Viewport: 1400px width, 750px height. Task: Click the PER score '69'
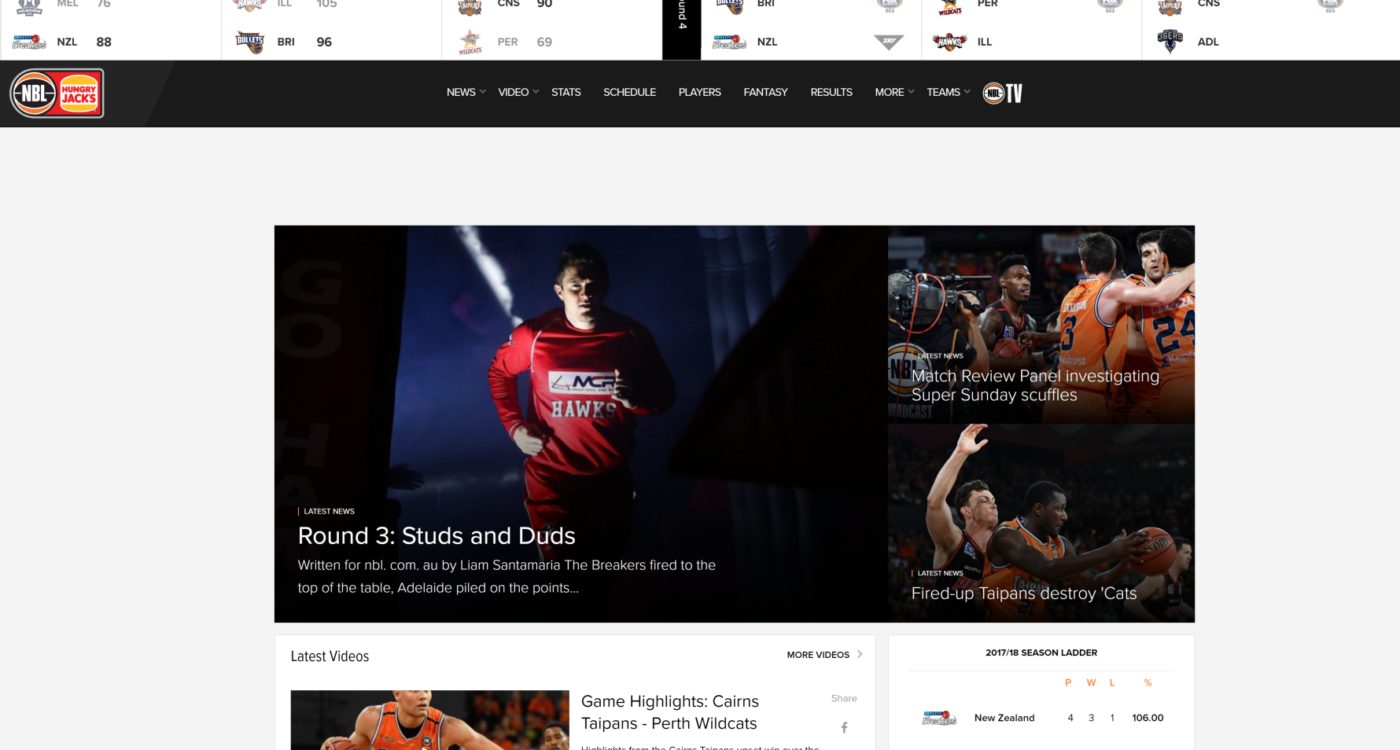coord(544,42)
